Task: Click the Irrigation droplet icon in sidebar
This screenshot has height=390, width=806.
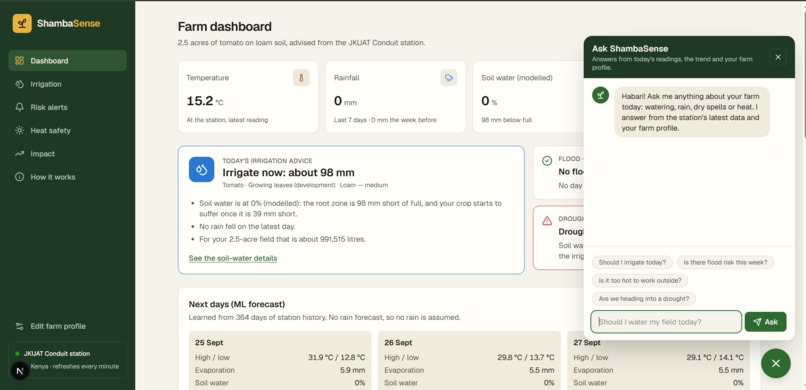Action: pyautogui.click(x=20, y=84)
